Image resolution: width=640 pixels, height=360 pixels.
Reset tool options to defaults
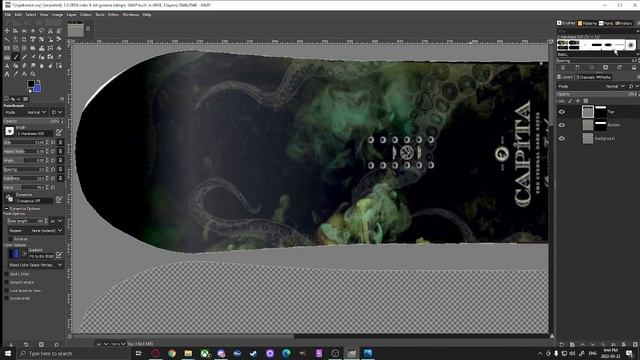(x=56, y=344)
